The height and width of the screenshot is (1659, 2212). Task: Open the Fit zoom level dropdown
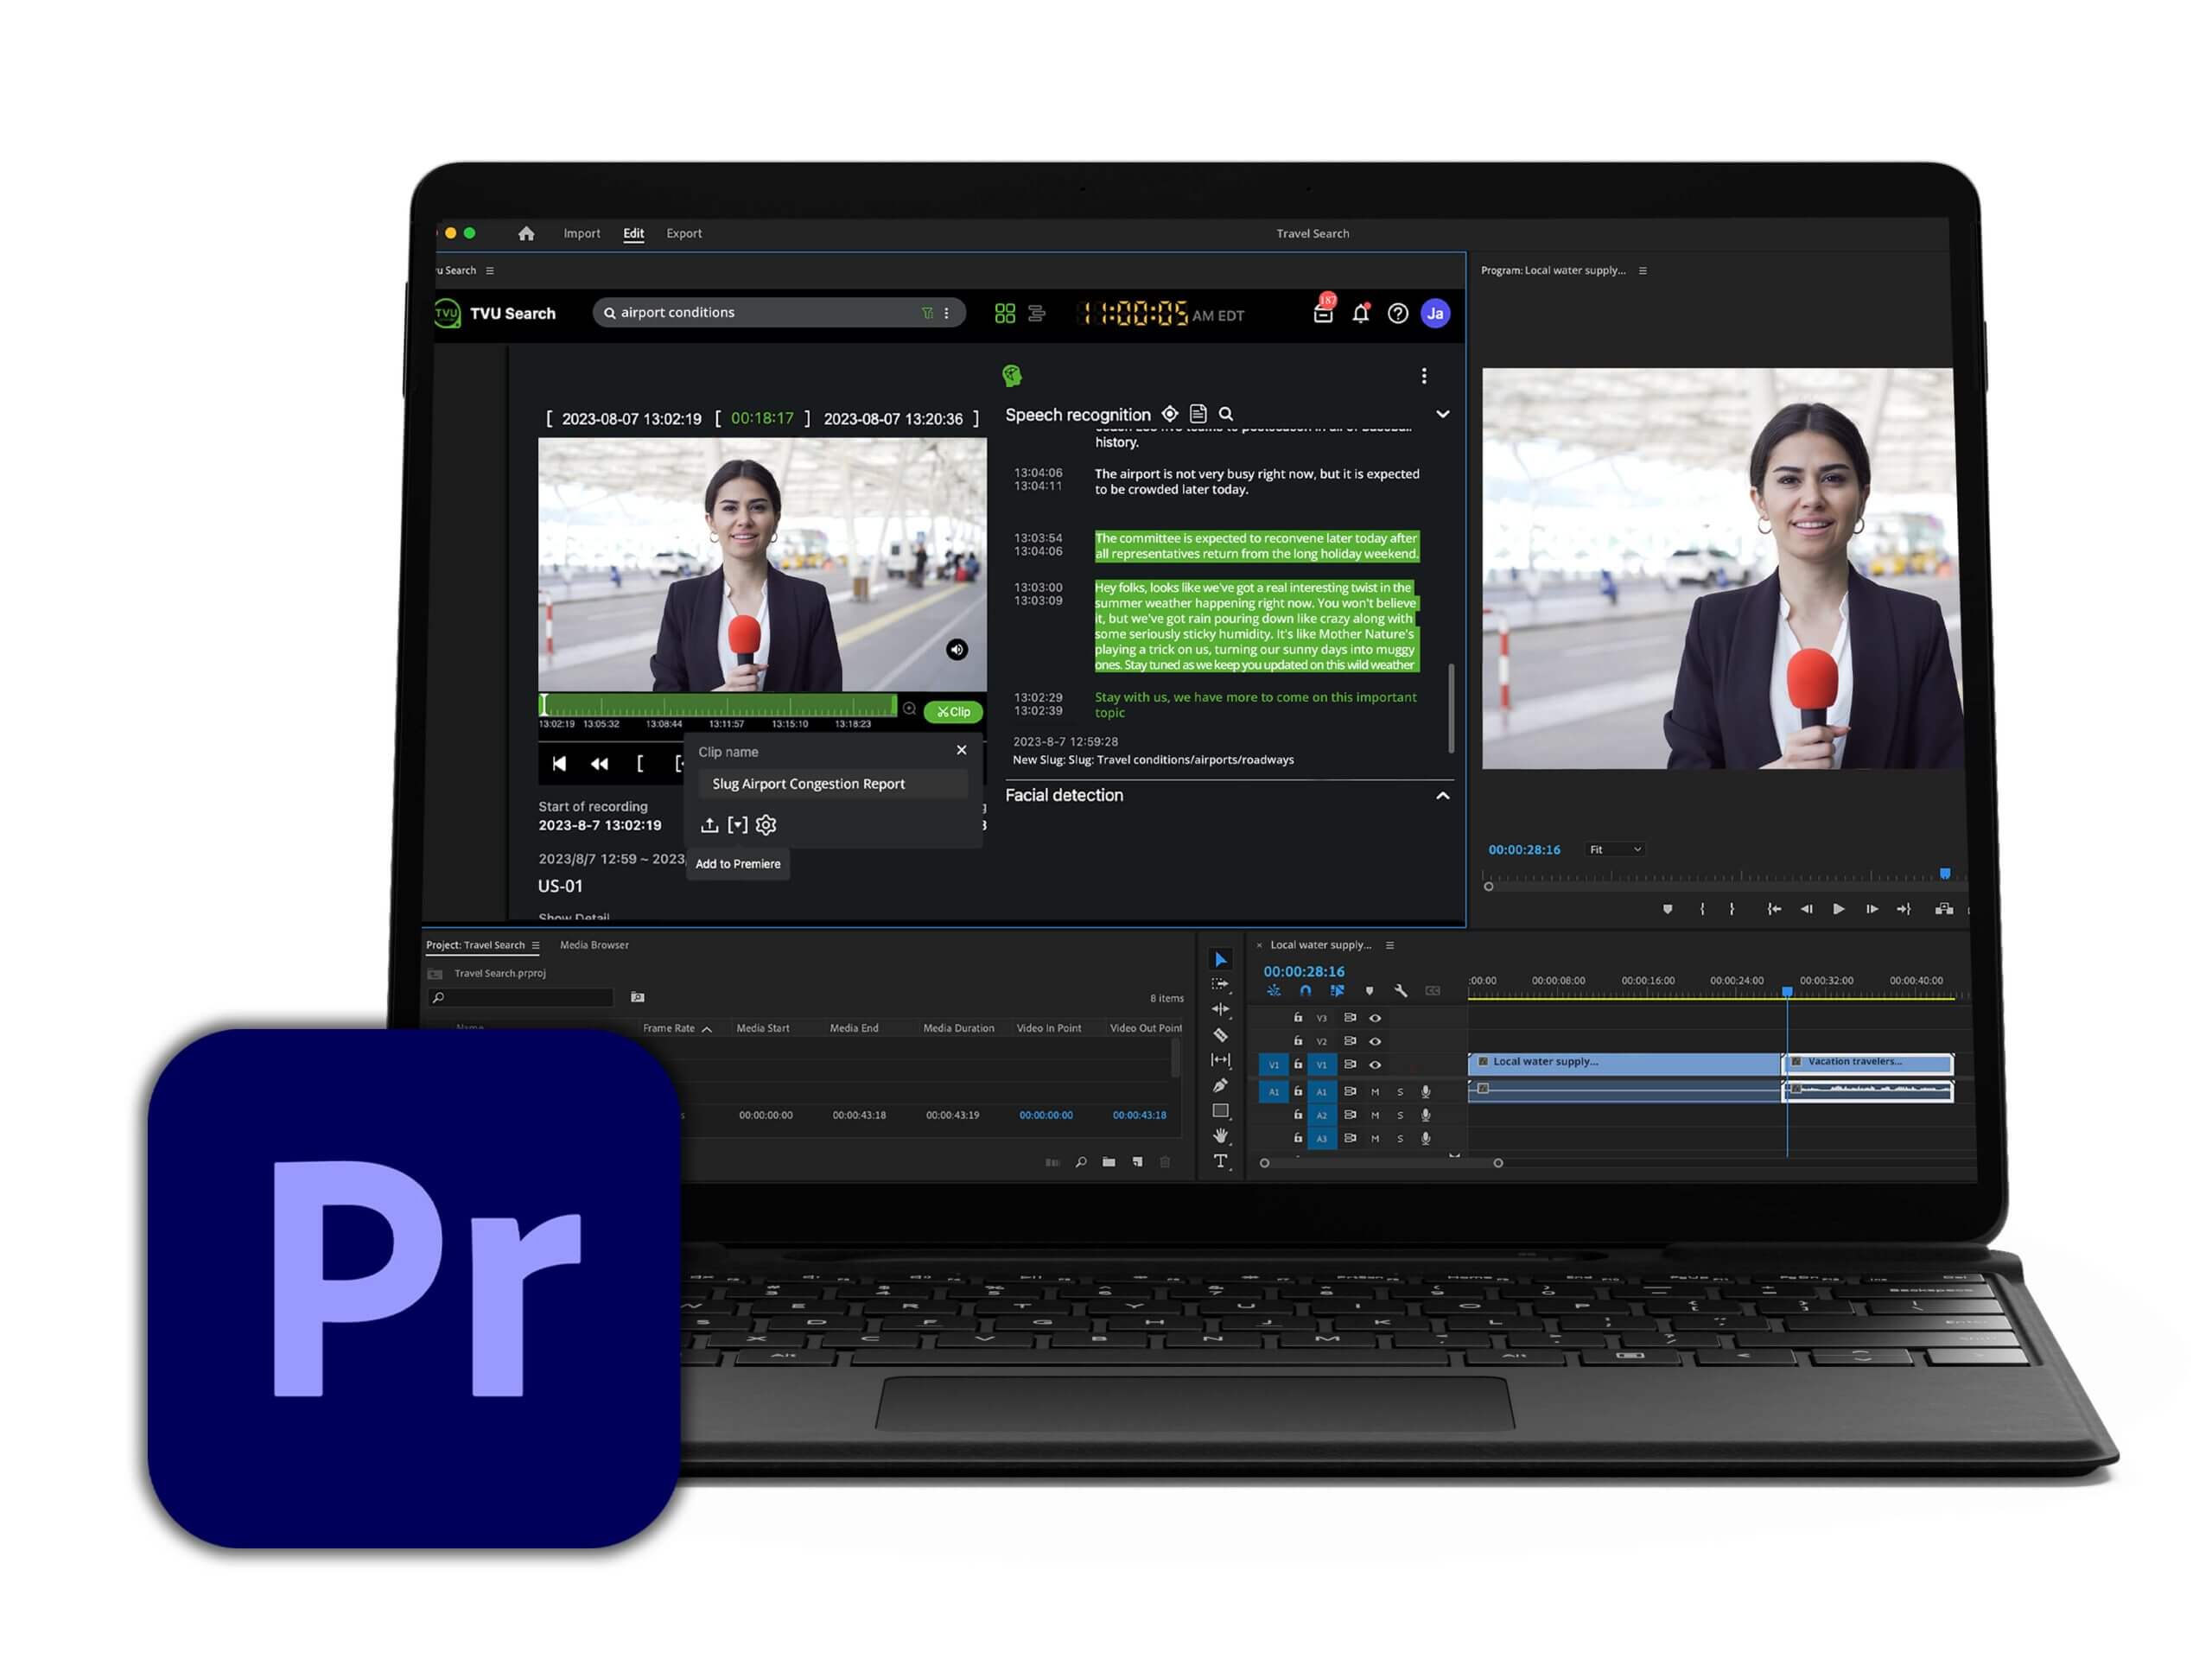pos(1615,850)
